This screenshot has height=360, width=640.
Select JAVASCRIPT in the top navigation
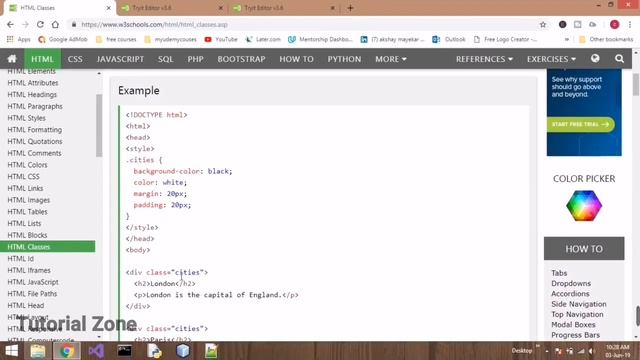pyautogui.click(x=120, y=59)
